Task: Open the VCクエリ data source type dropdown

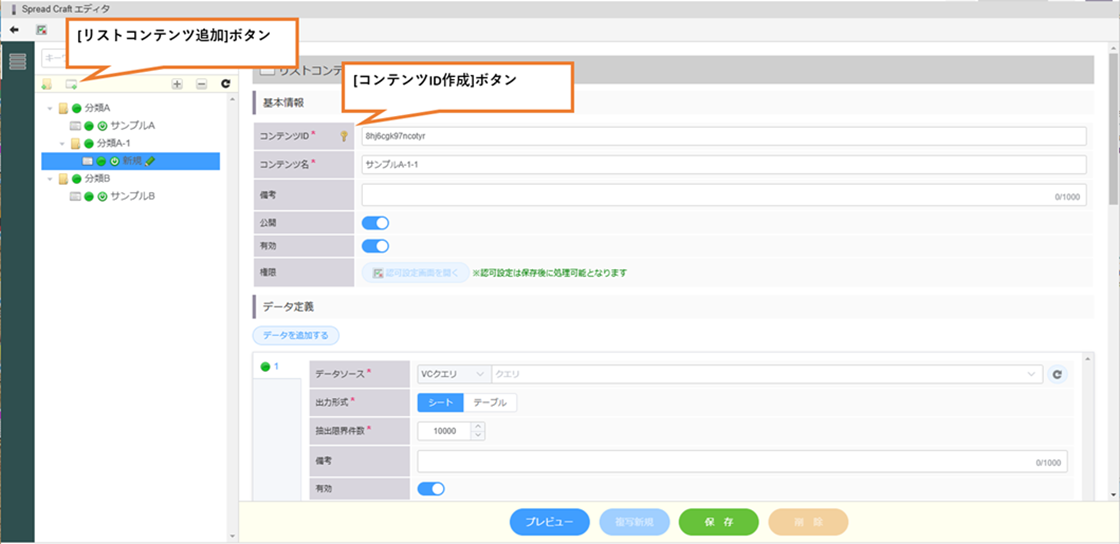Action: tap(453, 374)
